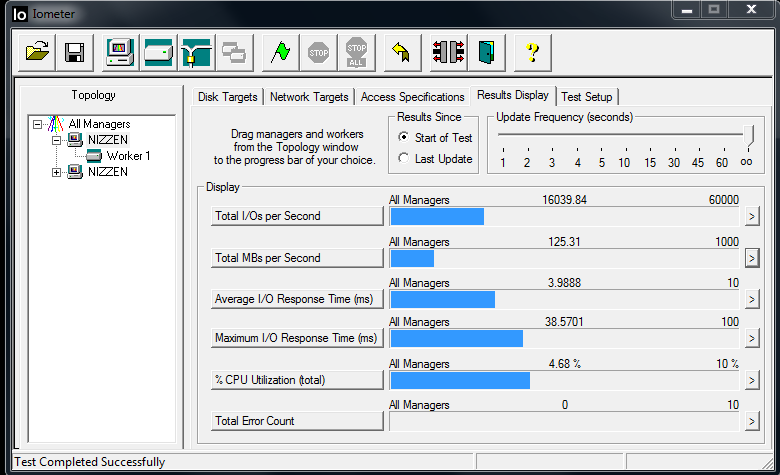Select the Results Display tab
The width and height of the screenshot is (780, 475).
[x=513, y=95]
